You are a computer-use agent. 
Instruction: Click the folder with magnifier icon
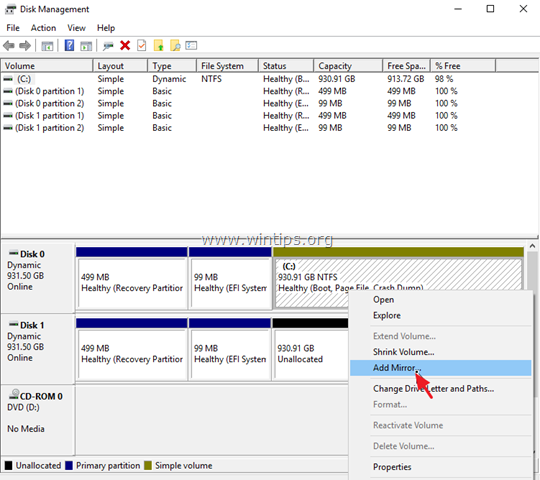[x=175, y=45]
